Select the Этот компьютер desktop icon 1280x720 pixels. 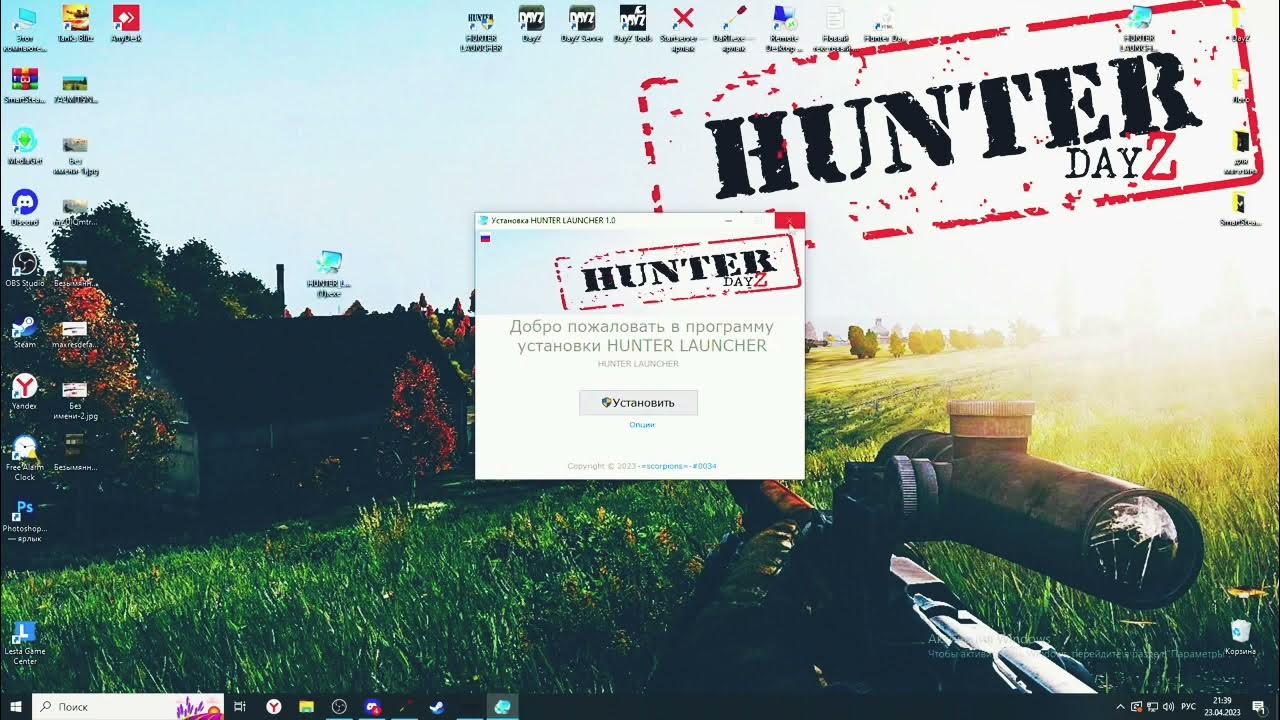point(25,27)
